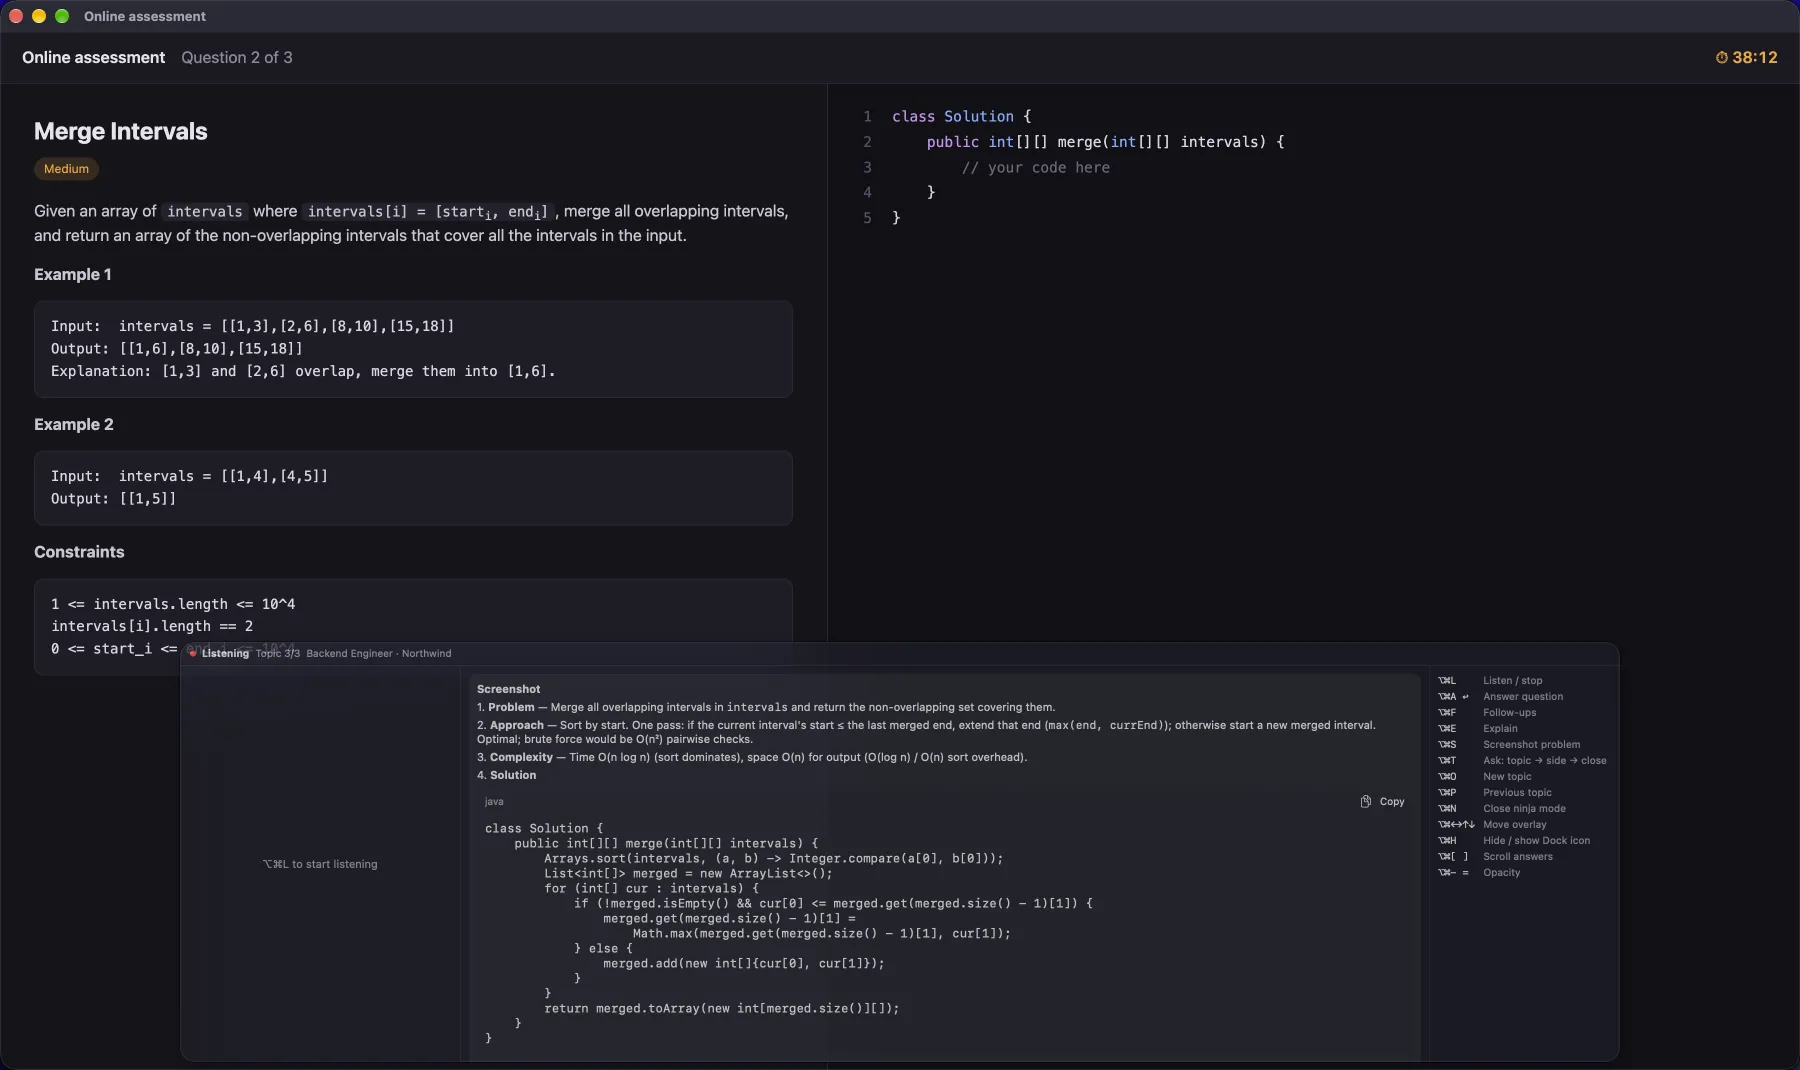Click 'intervals[i].length == 2' constraint line
This screenshot has height=1070, width=1800.
152,627
